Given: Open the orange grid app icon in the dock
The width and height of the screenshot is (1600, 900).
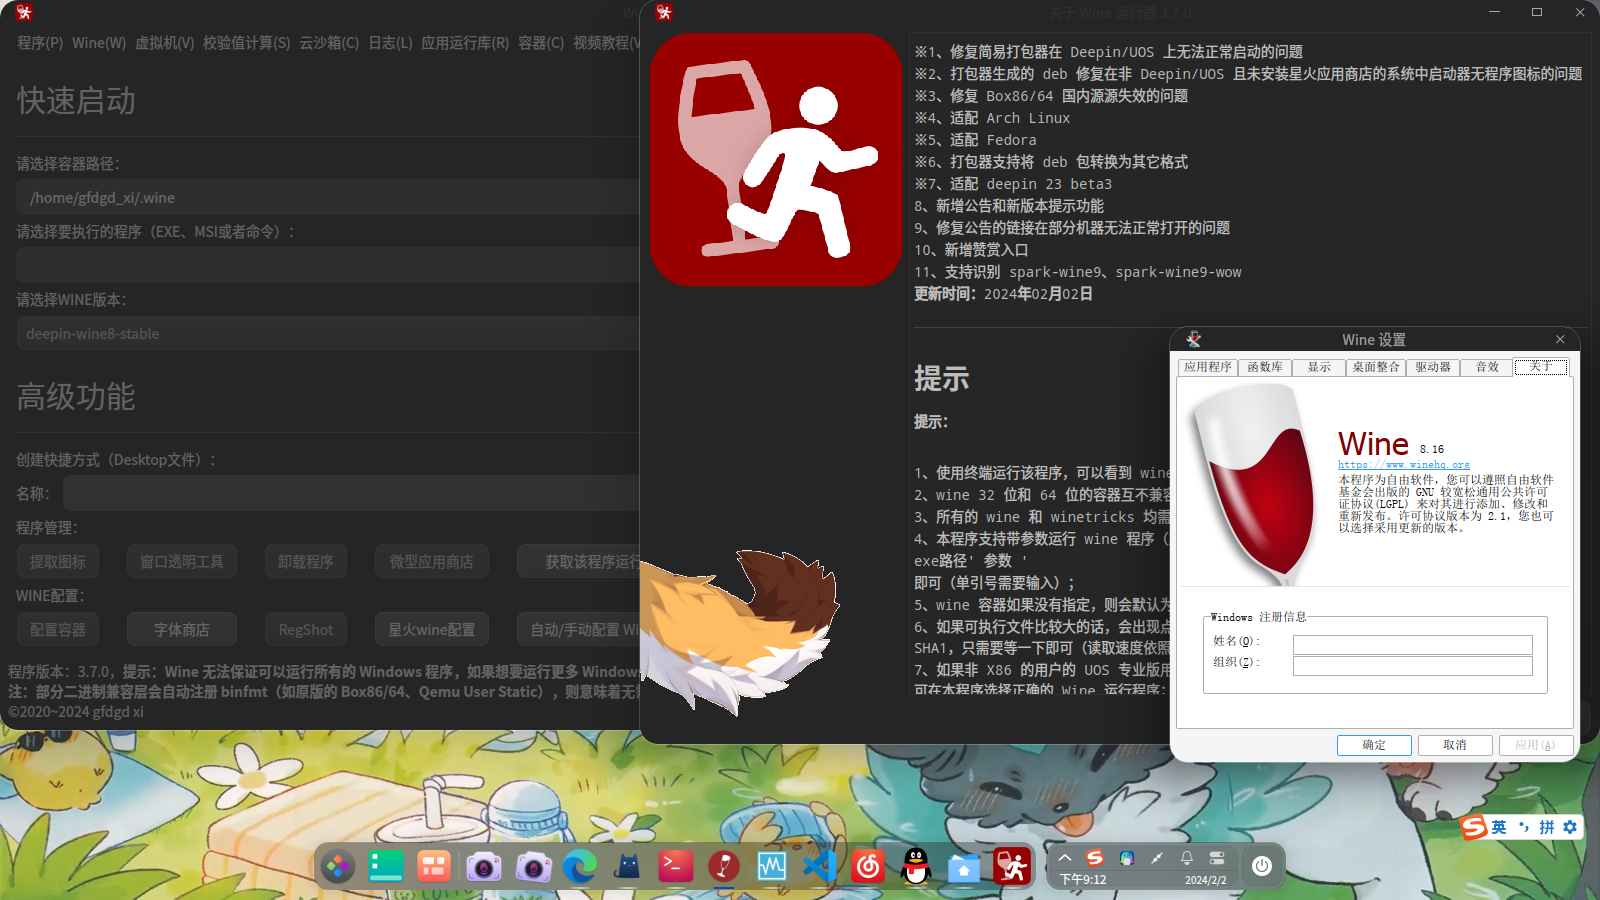Looking at the screenshot, I should pos(434,866).
